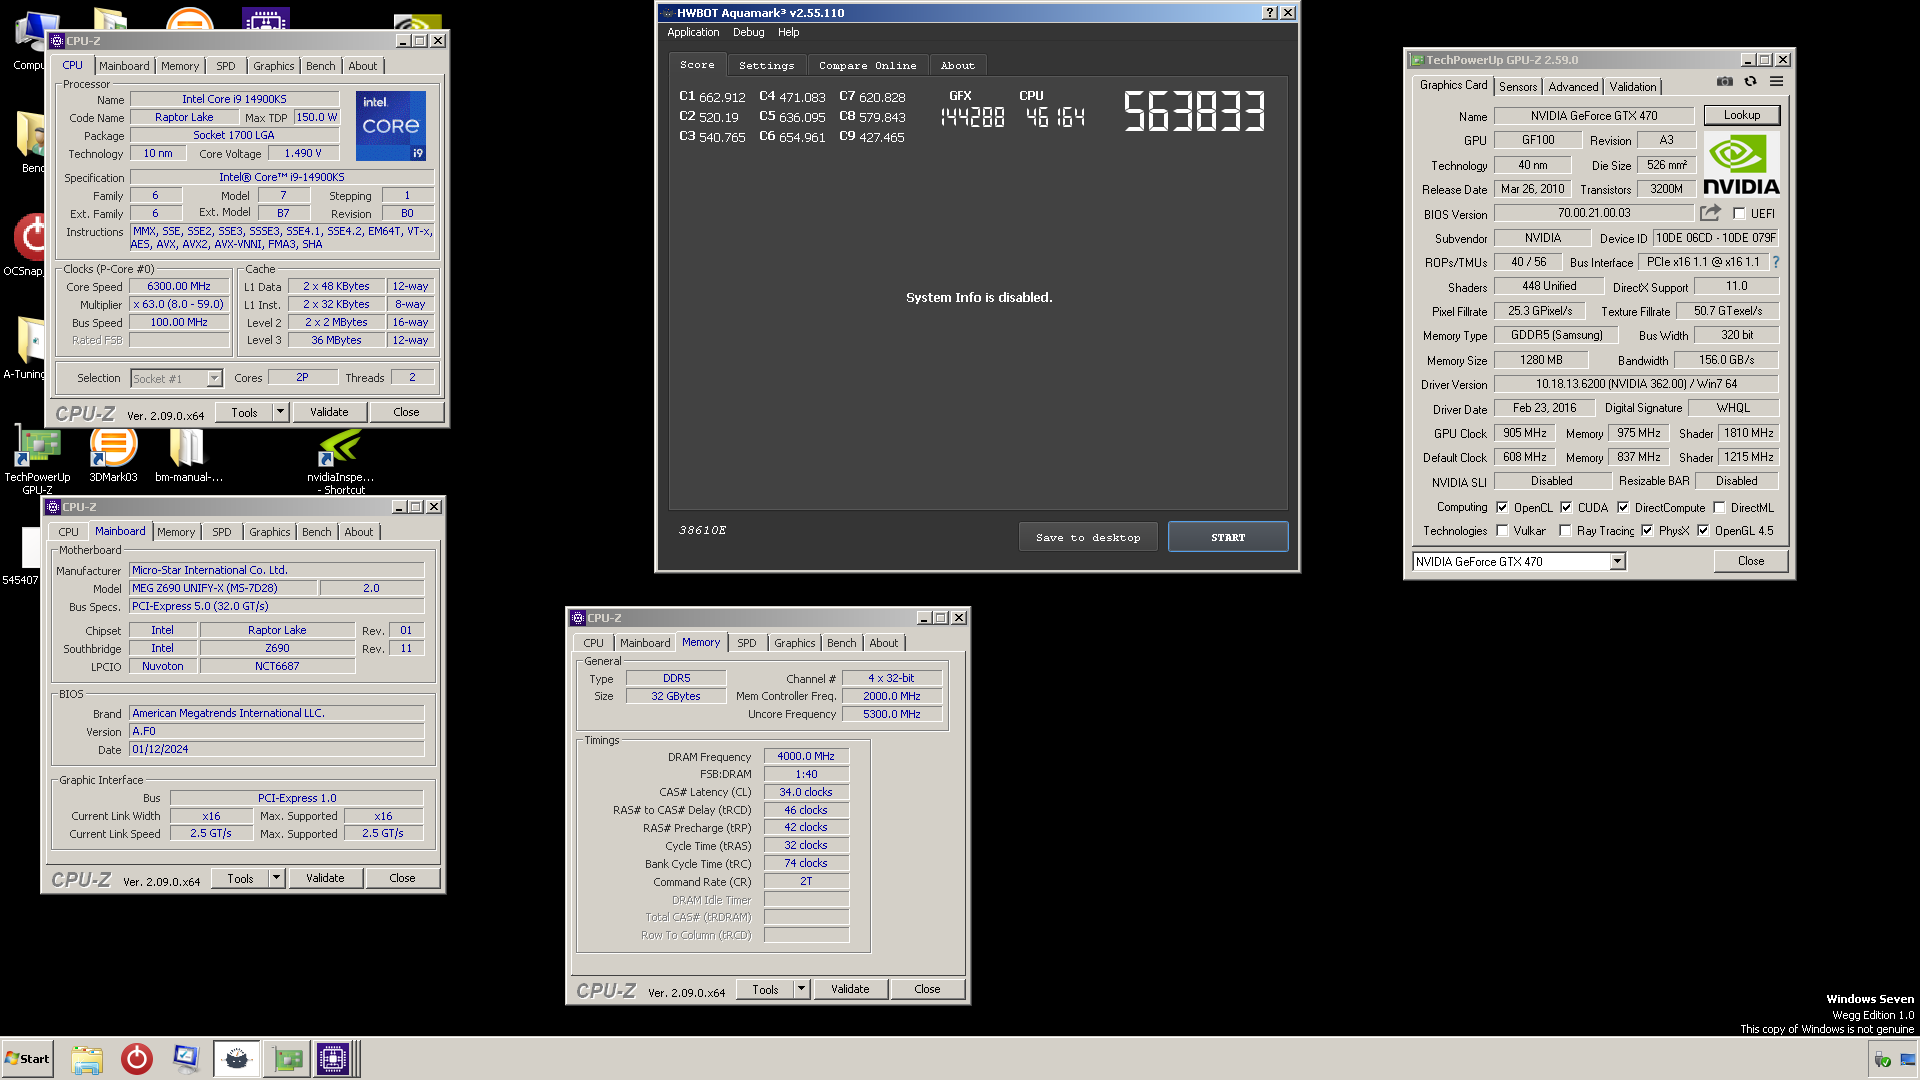Click the help question mark in Aquamark title bar
Viewport: 1920px width, 1080px height.
coord(1270,13)
